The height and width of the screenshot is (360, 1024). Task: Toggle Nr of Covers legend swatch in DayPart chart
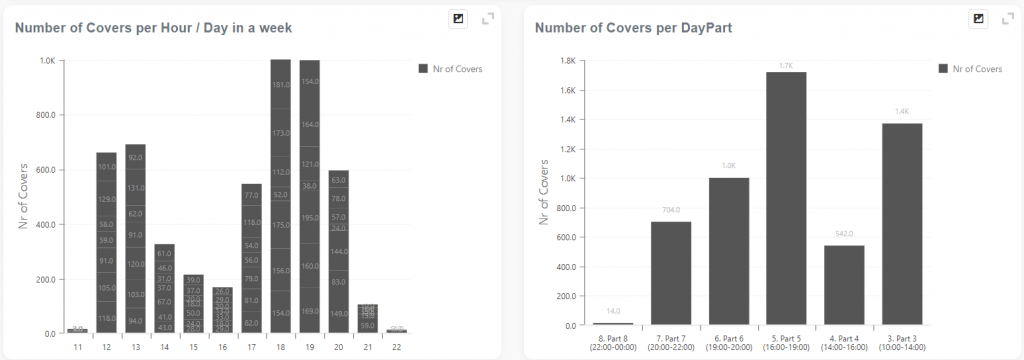coord(942,69)
